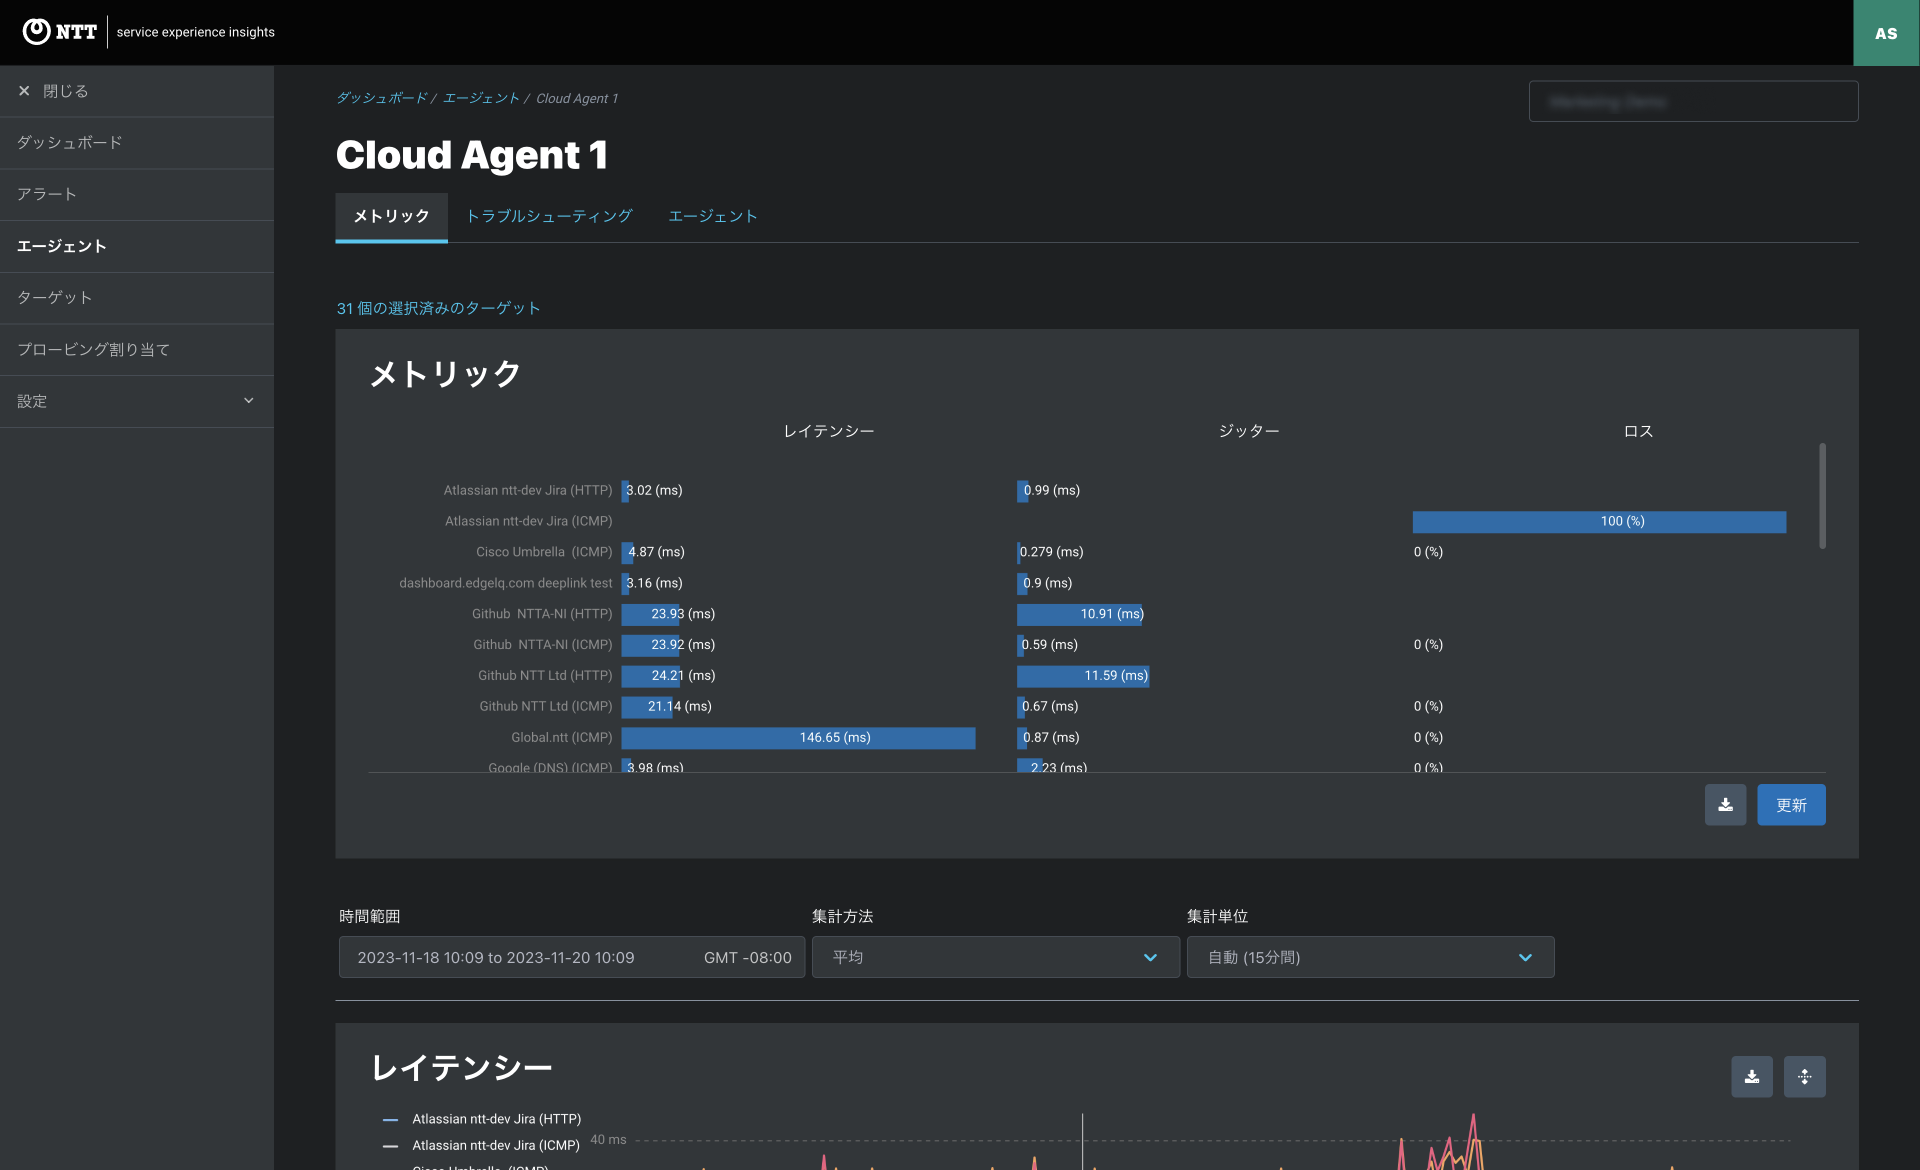Click the 24.21 ms Github NTT Ltd latency bar
The width and height of the screenshot is (1920, 1170).
tap(651, 676)
